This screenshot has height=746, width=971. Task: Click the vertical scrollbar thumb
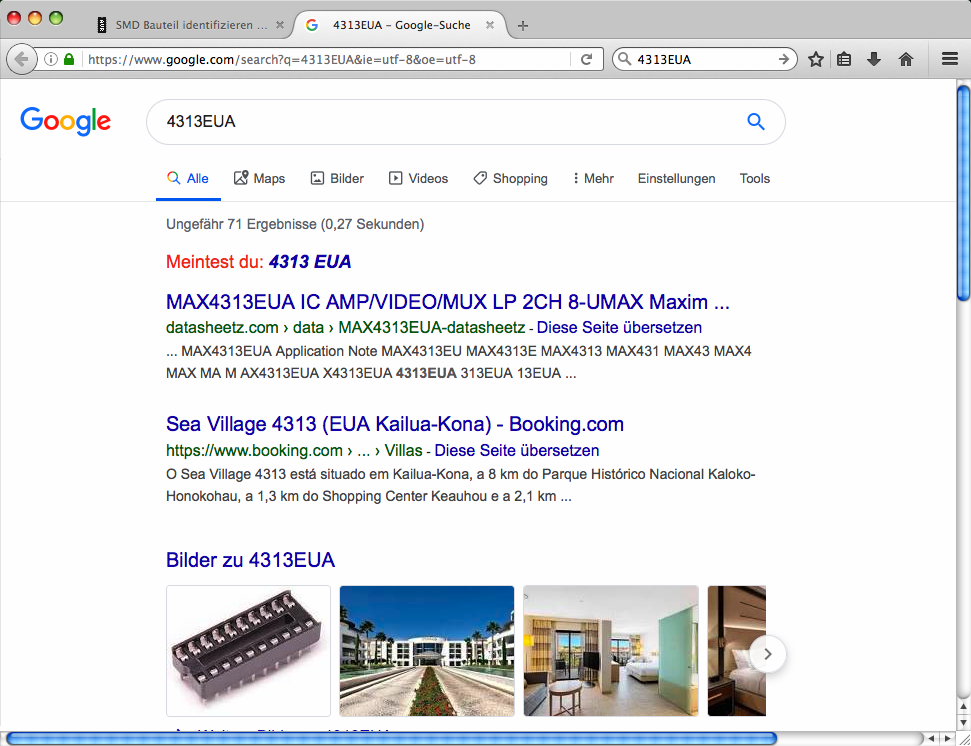click(964, 194)
